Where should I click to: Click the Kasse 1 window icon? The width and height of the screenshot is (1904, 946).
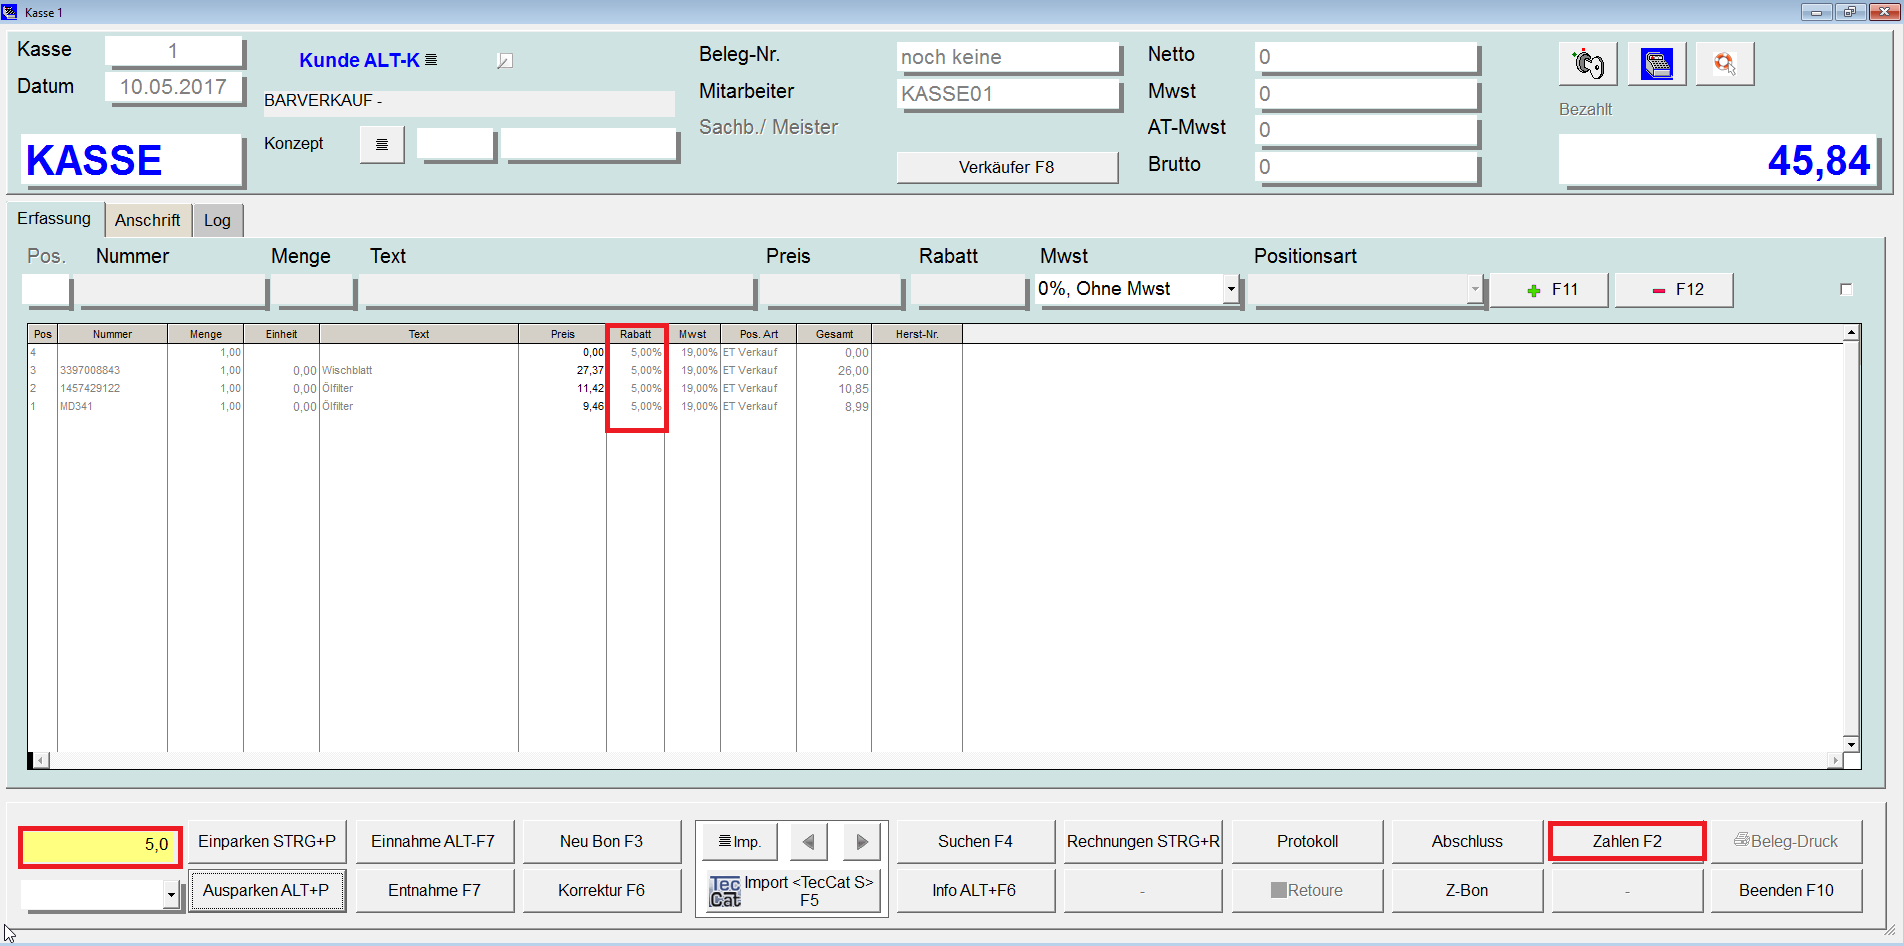pyautogui.click(x=10, y=12)
